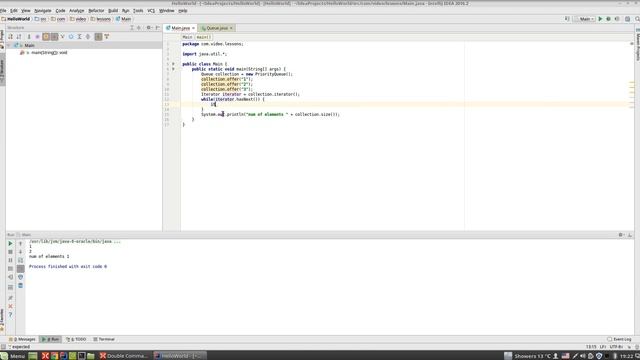
Task: Open Structure panel settings gear
Action: tap(149, 28)
